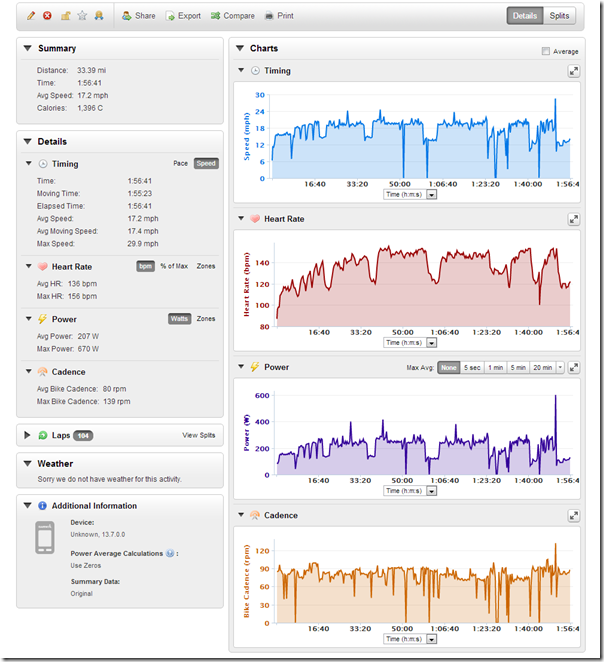Enable the Average checkbox in Charts
The height and width of the screenshot is (662, 604).
(x=545, y=51)
